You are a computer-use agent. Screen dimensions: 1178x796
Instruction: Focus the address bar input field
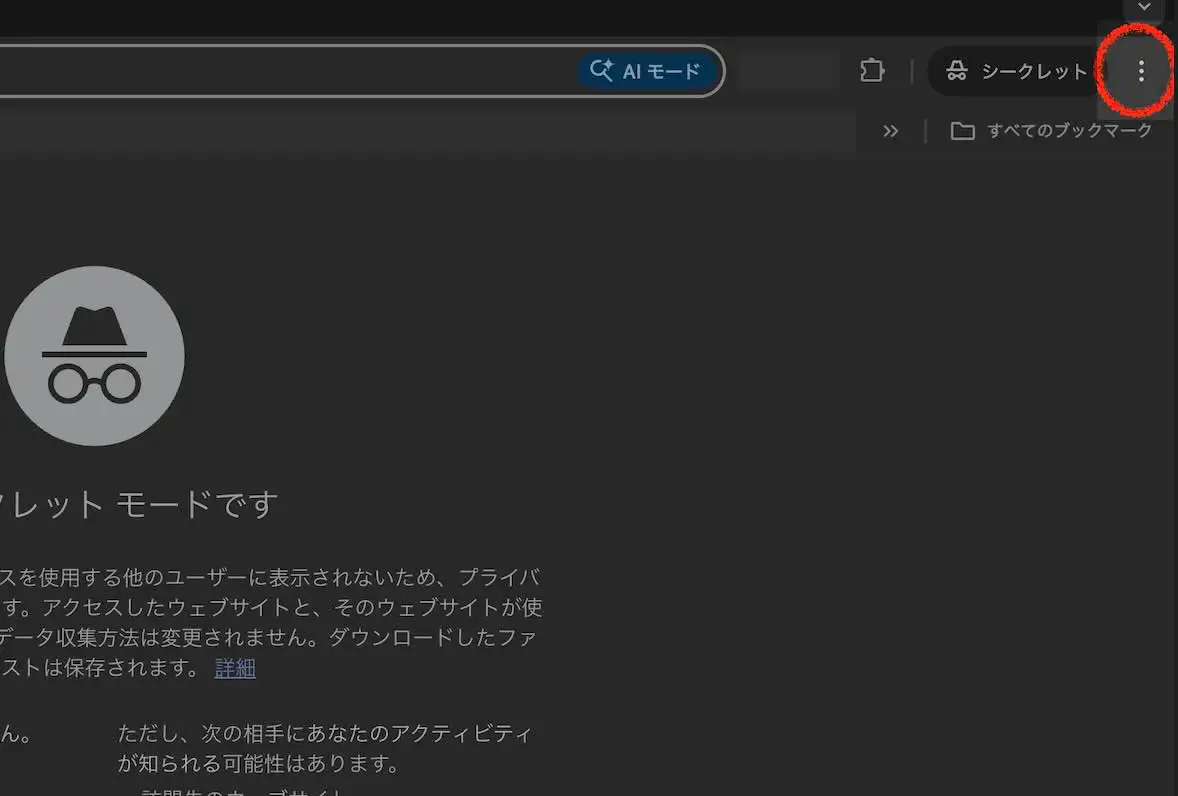(280, 71)
